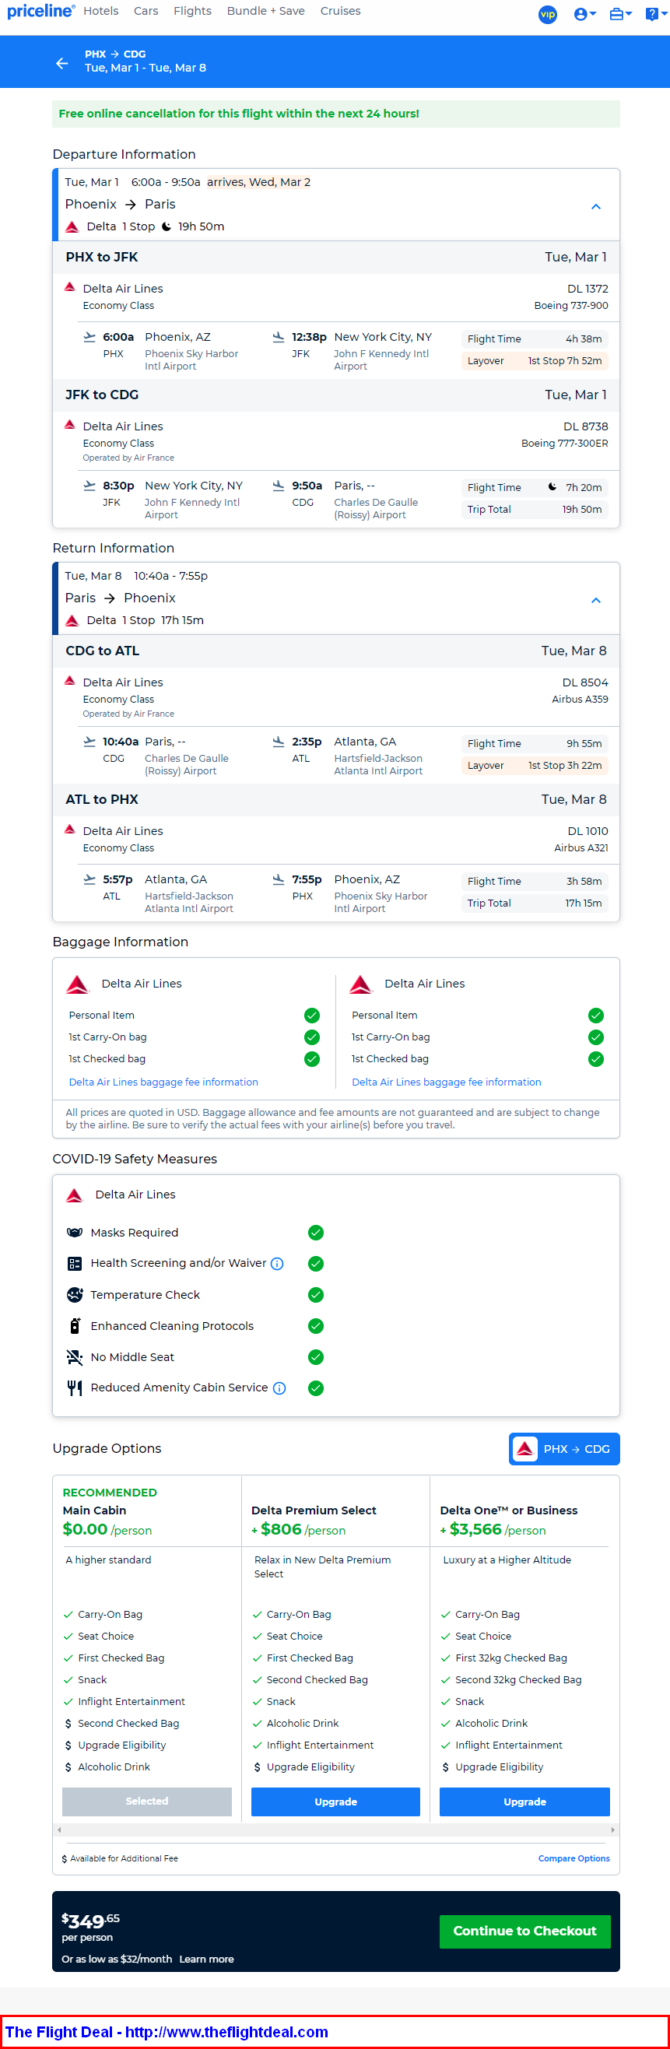Go back using the left arrow
Viewport: 670px width, 2049px height.
62,63
